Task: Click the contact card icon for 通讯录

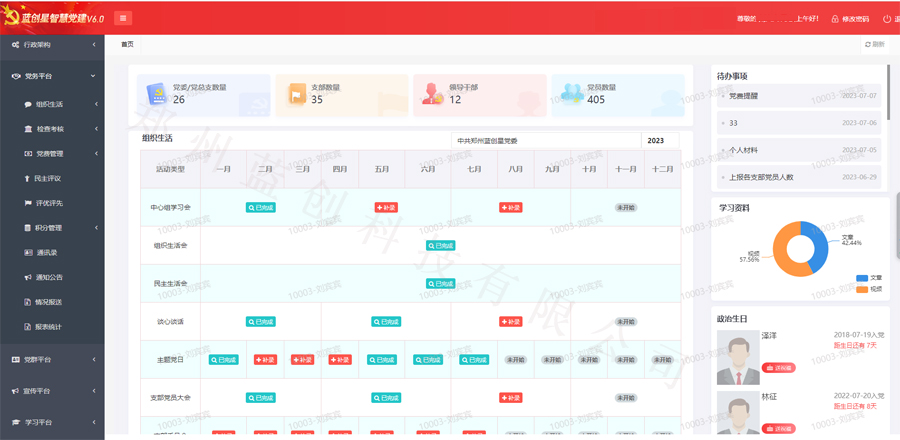Action: tap(28, 252)
